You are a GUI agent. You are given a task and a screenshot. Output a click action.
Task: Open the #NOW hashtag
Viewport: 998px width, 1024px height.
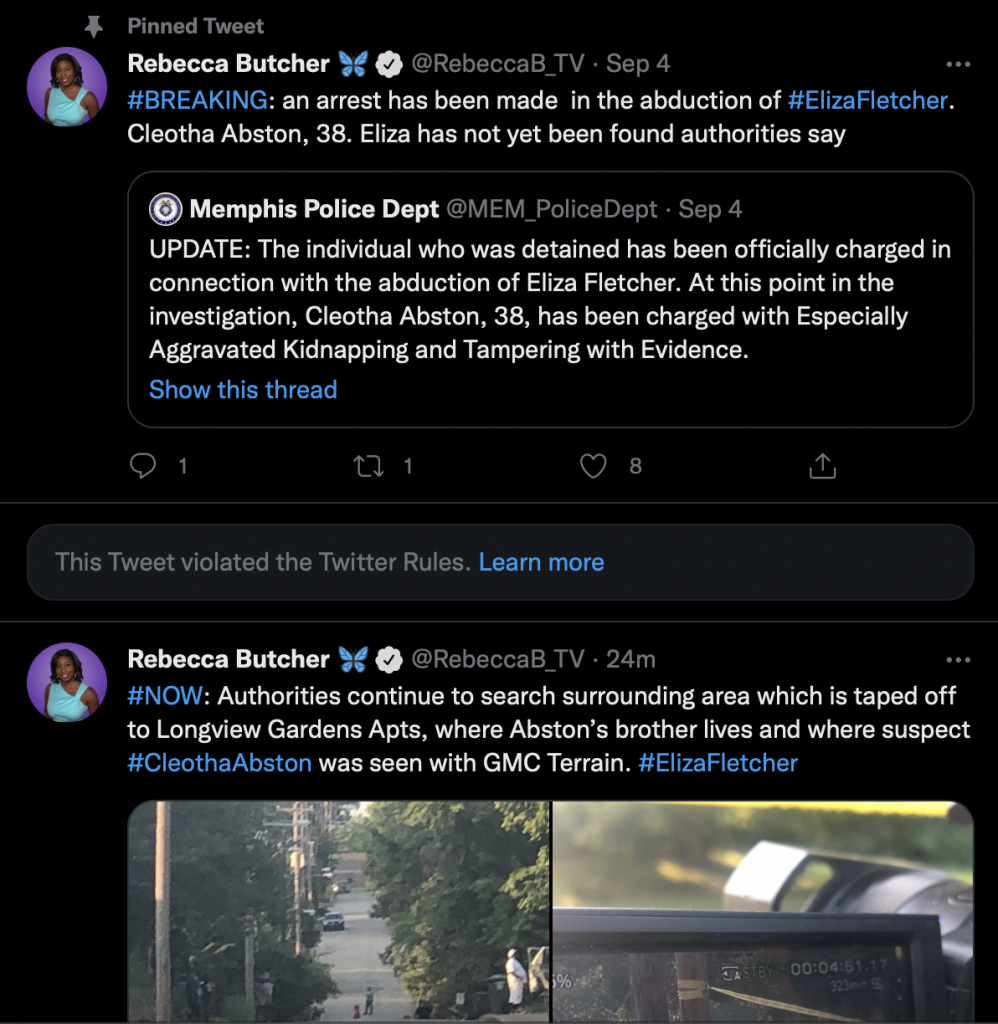pos(165,695)
